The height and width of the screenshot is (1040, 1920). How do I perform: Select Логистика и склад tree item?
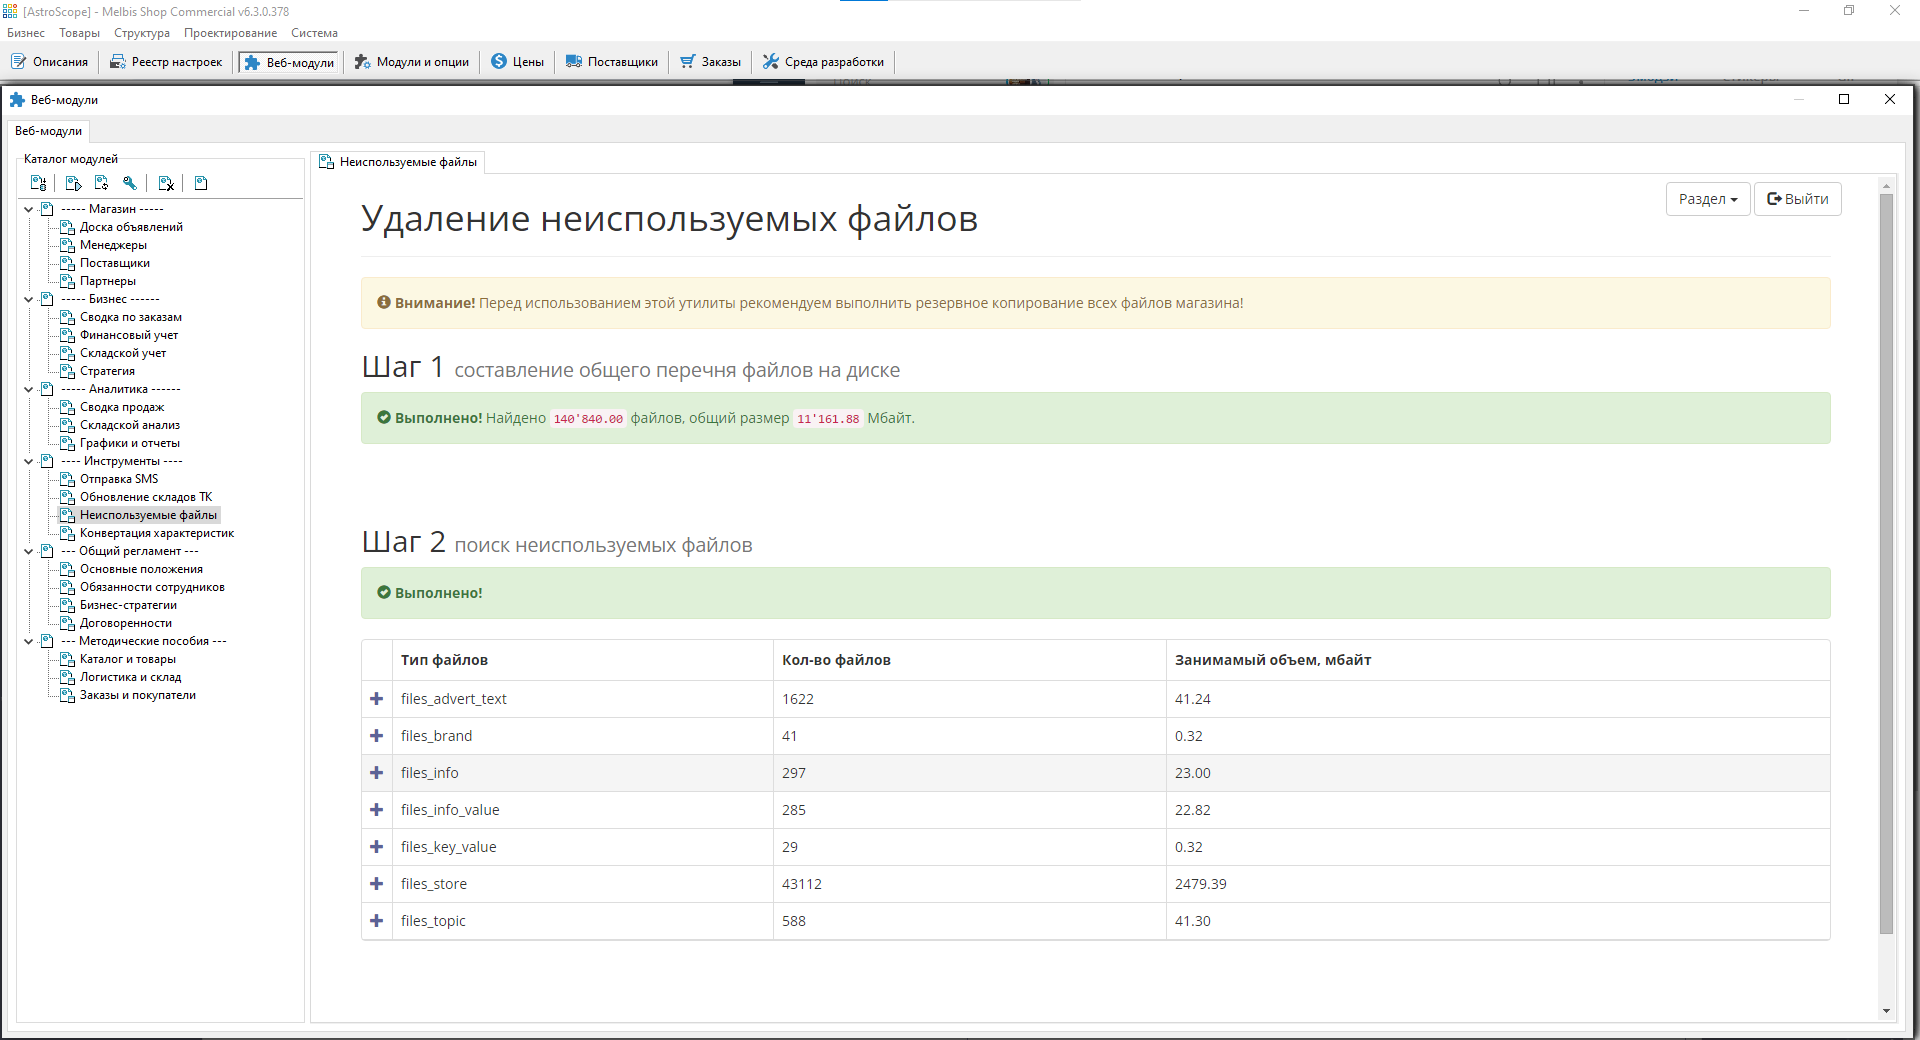pos(131,677)
